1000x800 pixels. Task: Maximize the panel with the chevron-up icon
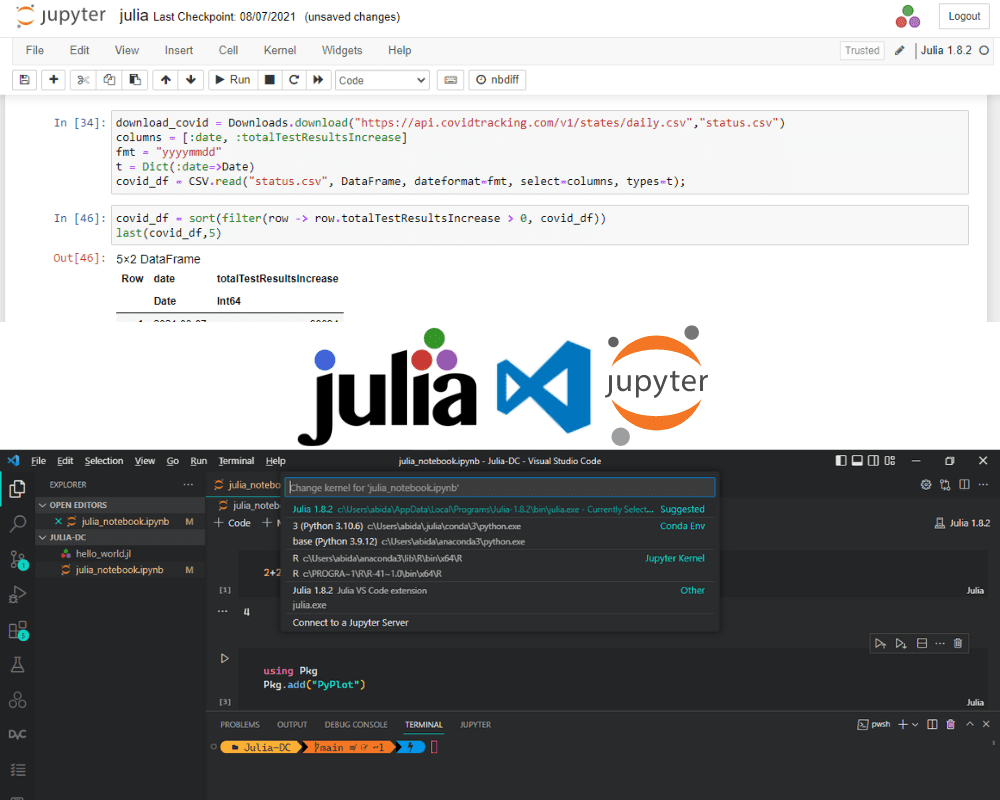(x=970, y=724)
